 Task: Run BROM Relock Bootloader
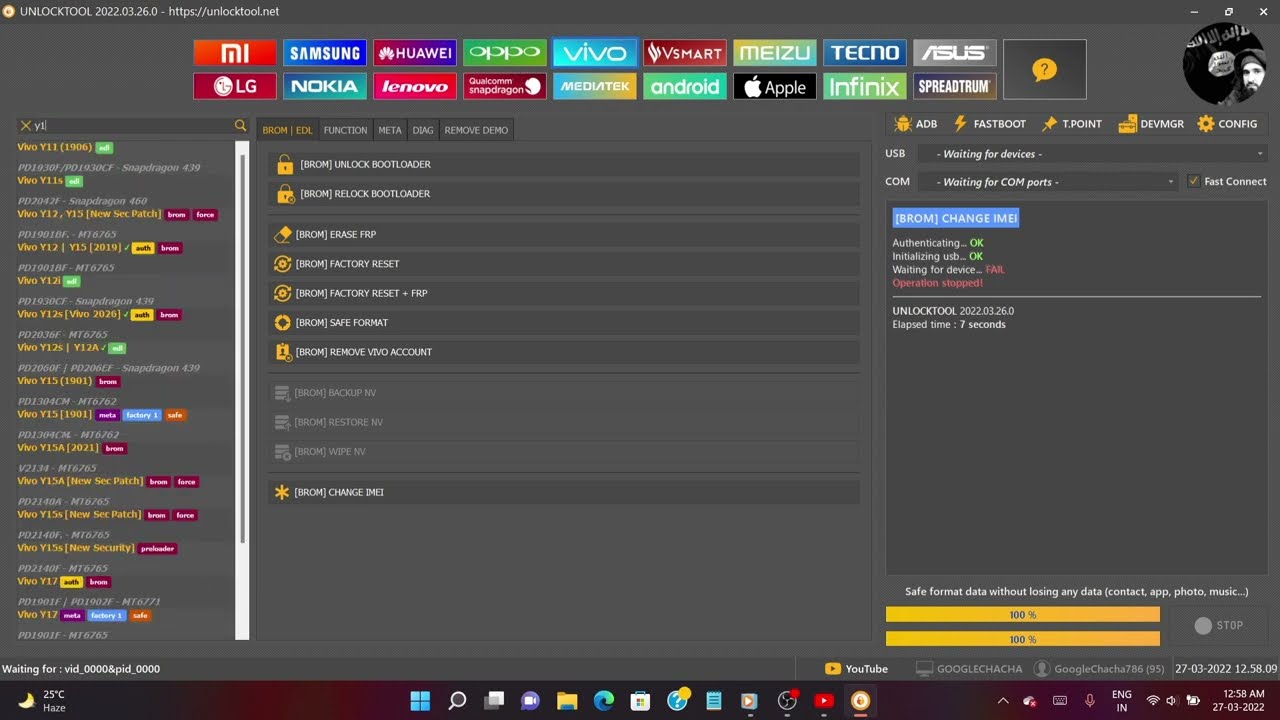pyautogui.click(x=564, y=194)
